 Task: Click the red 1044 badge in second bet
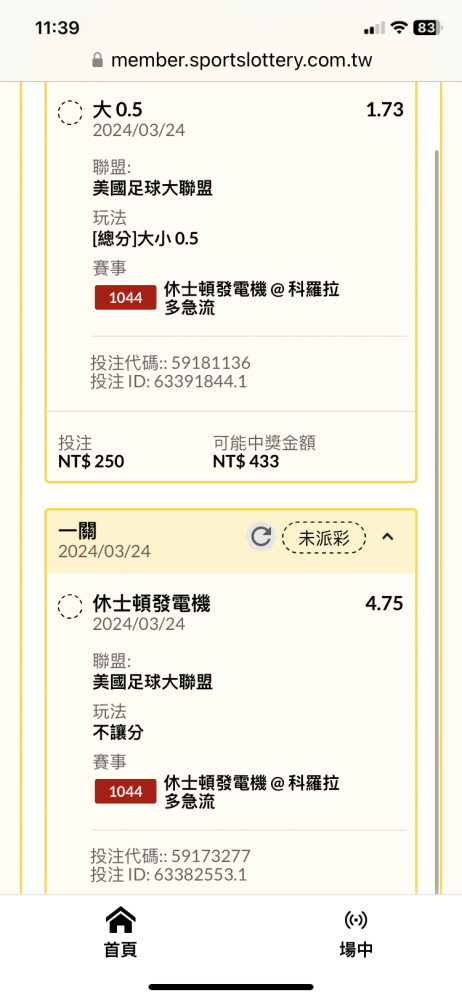(126, 791)
